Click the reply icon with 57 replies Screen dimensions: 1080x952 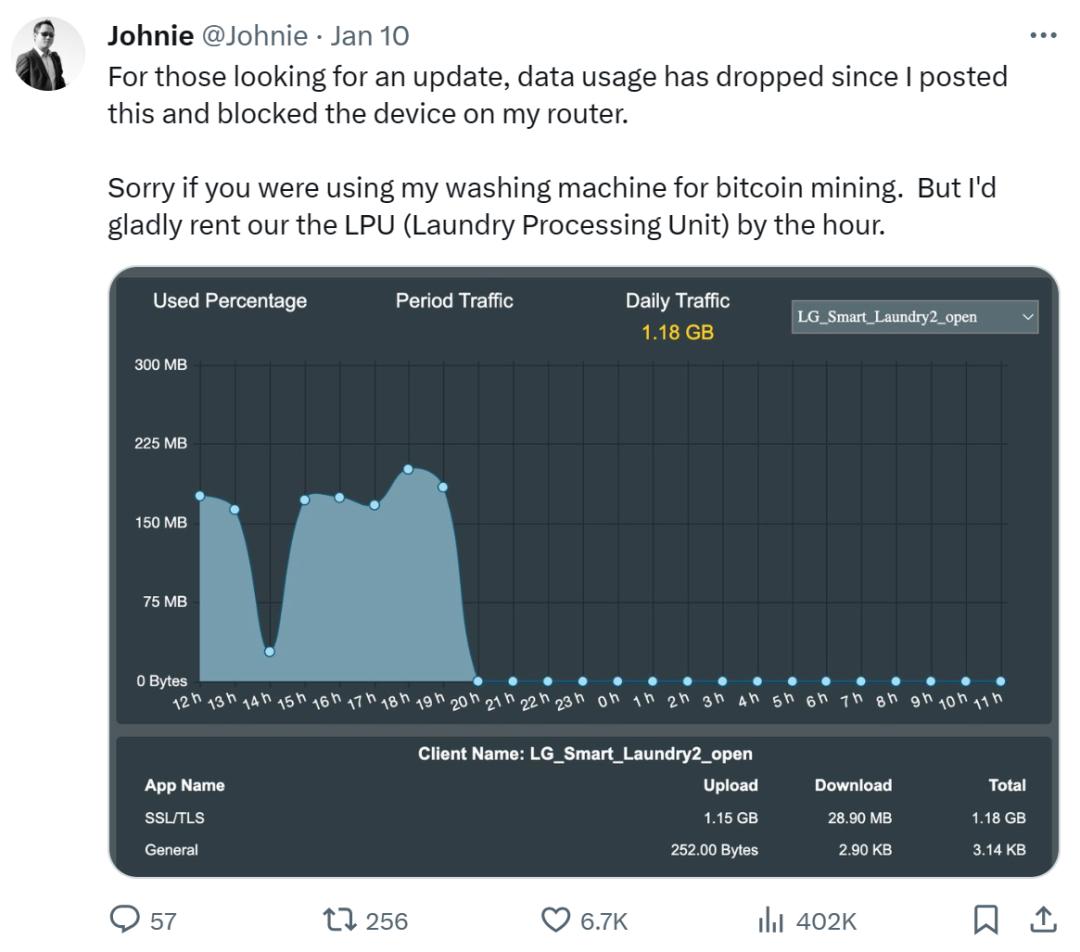click(x=125, y=919)
